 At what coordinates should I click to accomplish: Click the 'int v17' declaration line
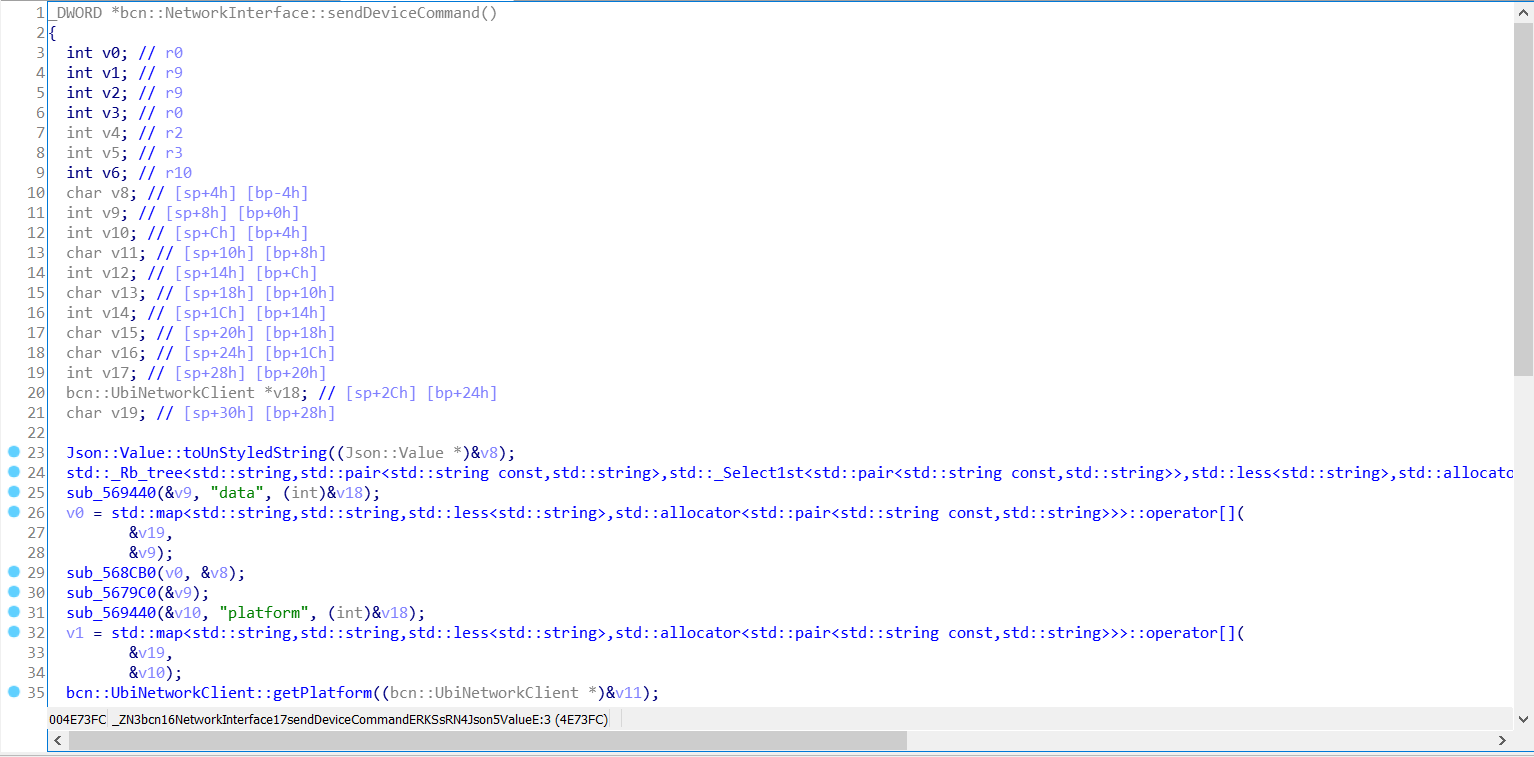(197, 373)
